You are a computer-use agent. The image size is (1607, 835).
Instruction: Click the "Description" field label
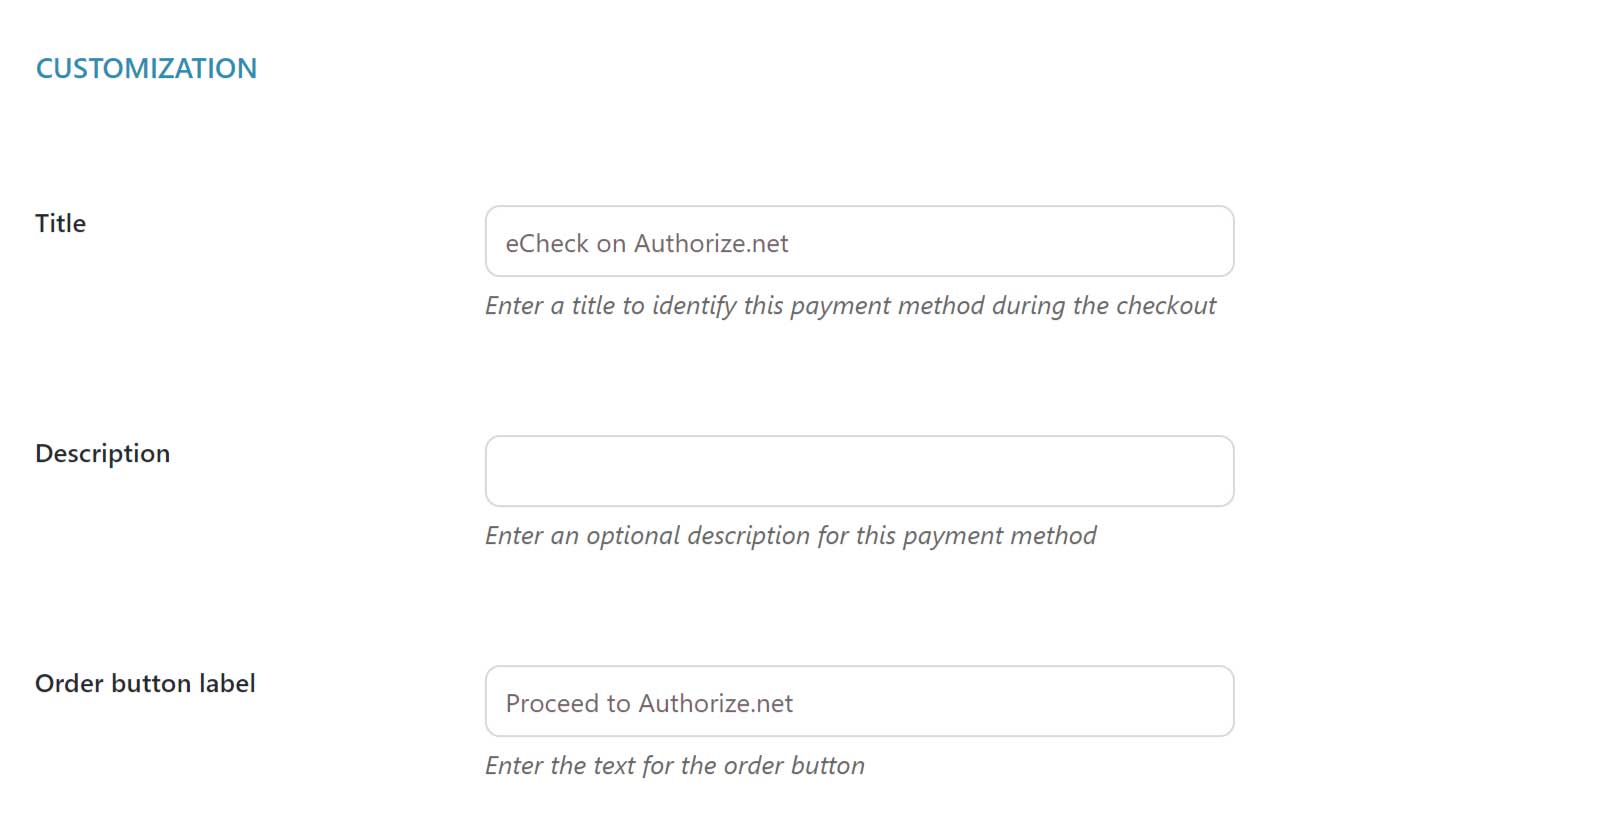click(102, 453)
